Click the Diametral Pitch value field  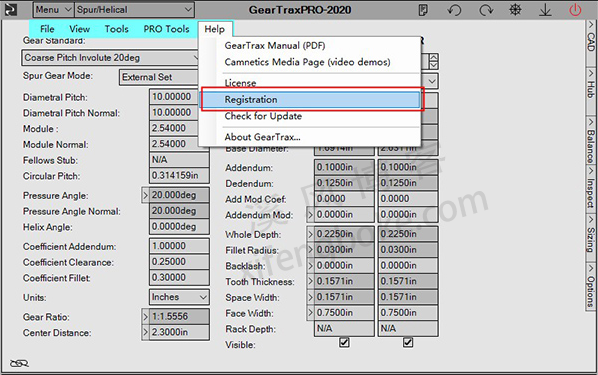(x=174, y=97)
